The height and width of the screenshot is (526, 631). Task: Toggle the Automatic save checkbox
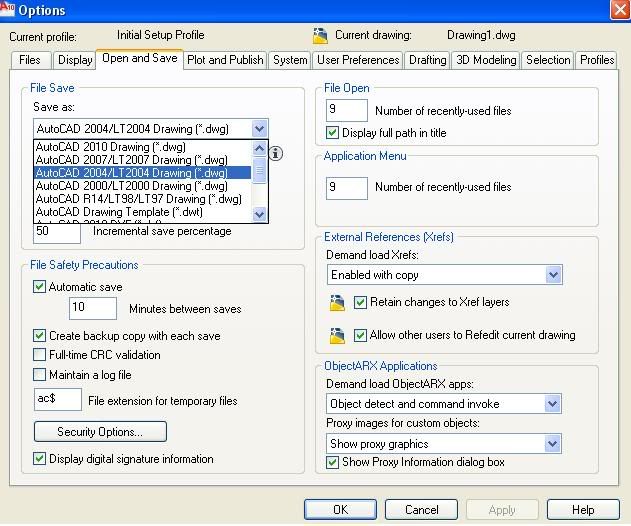[x=39, y=287]
